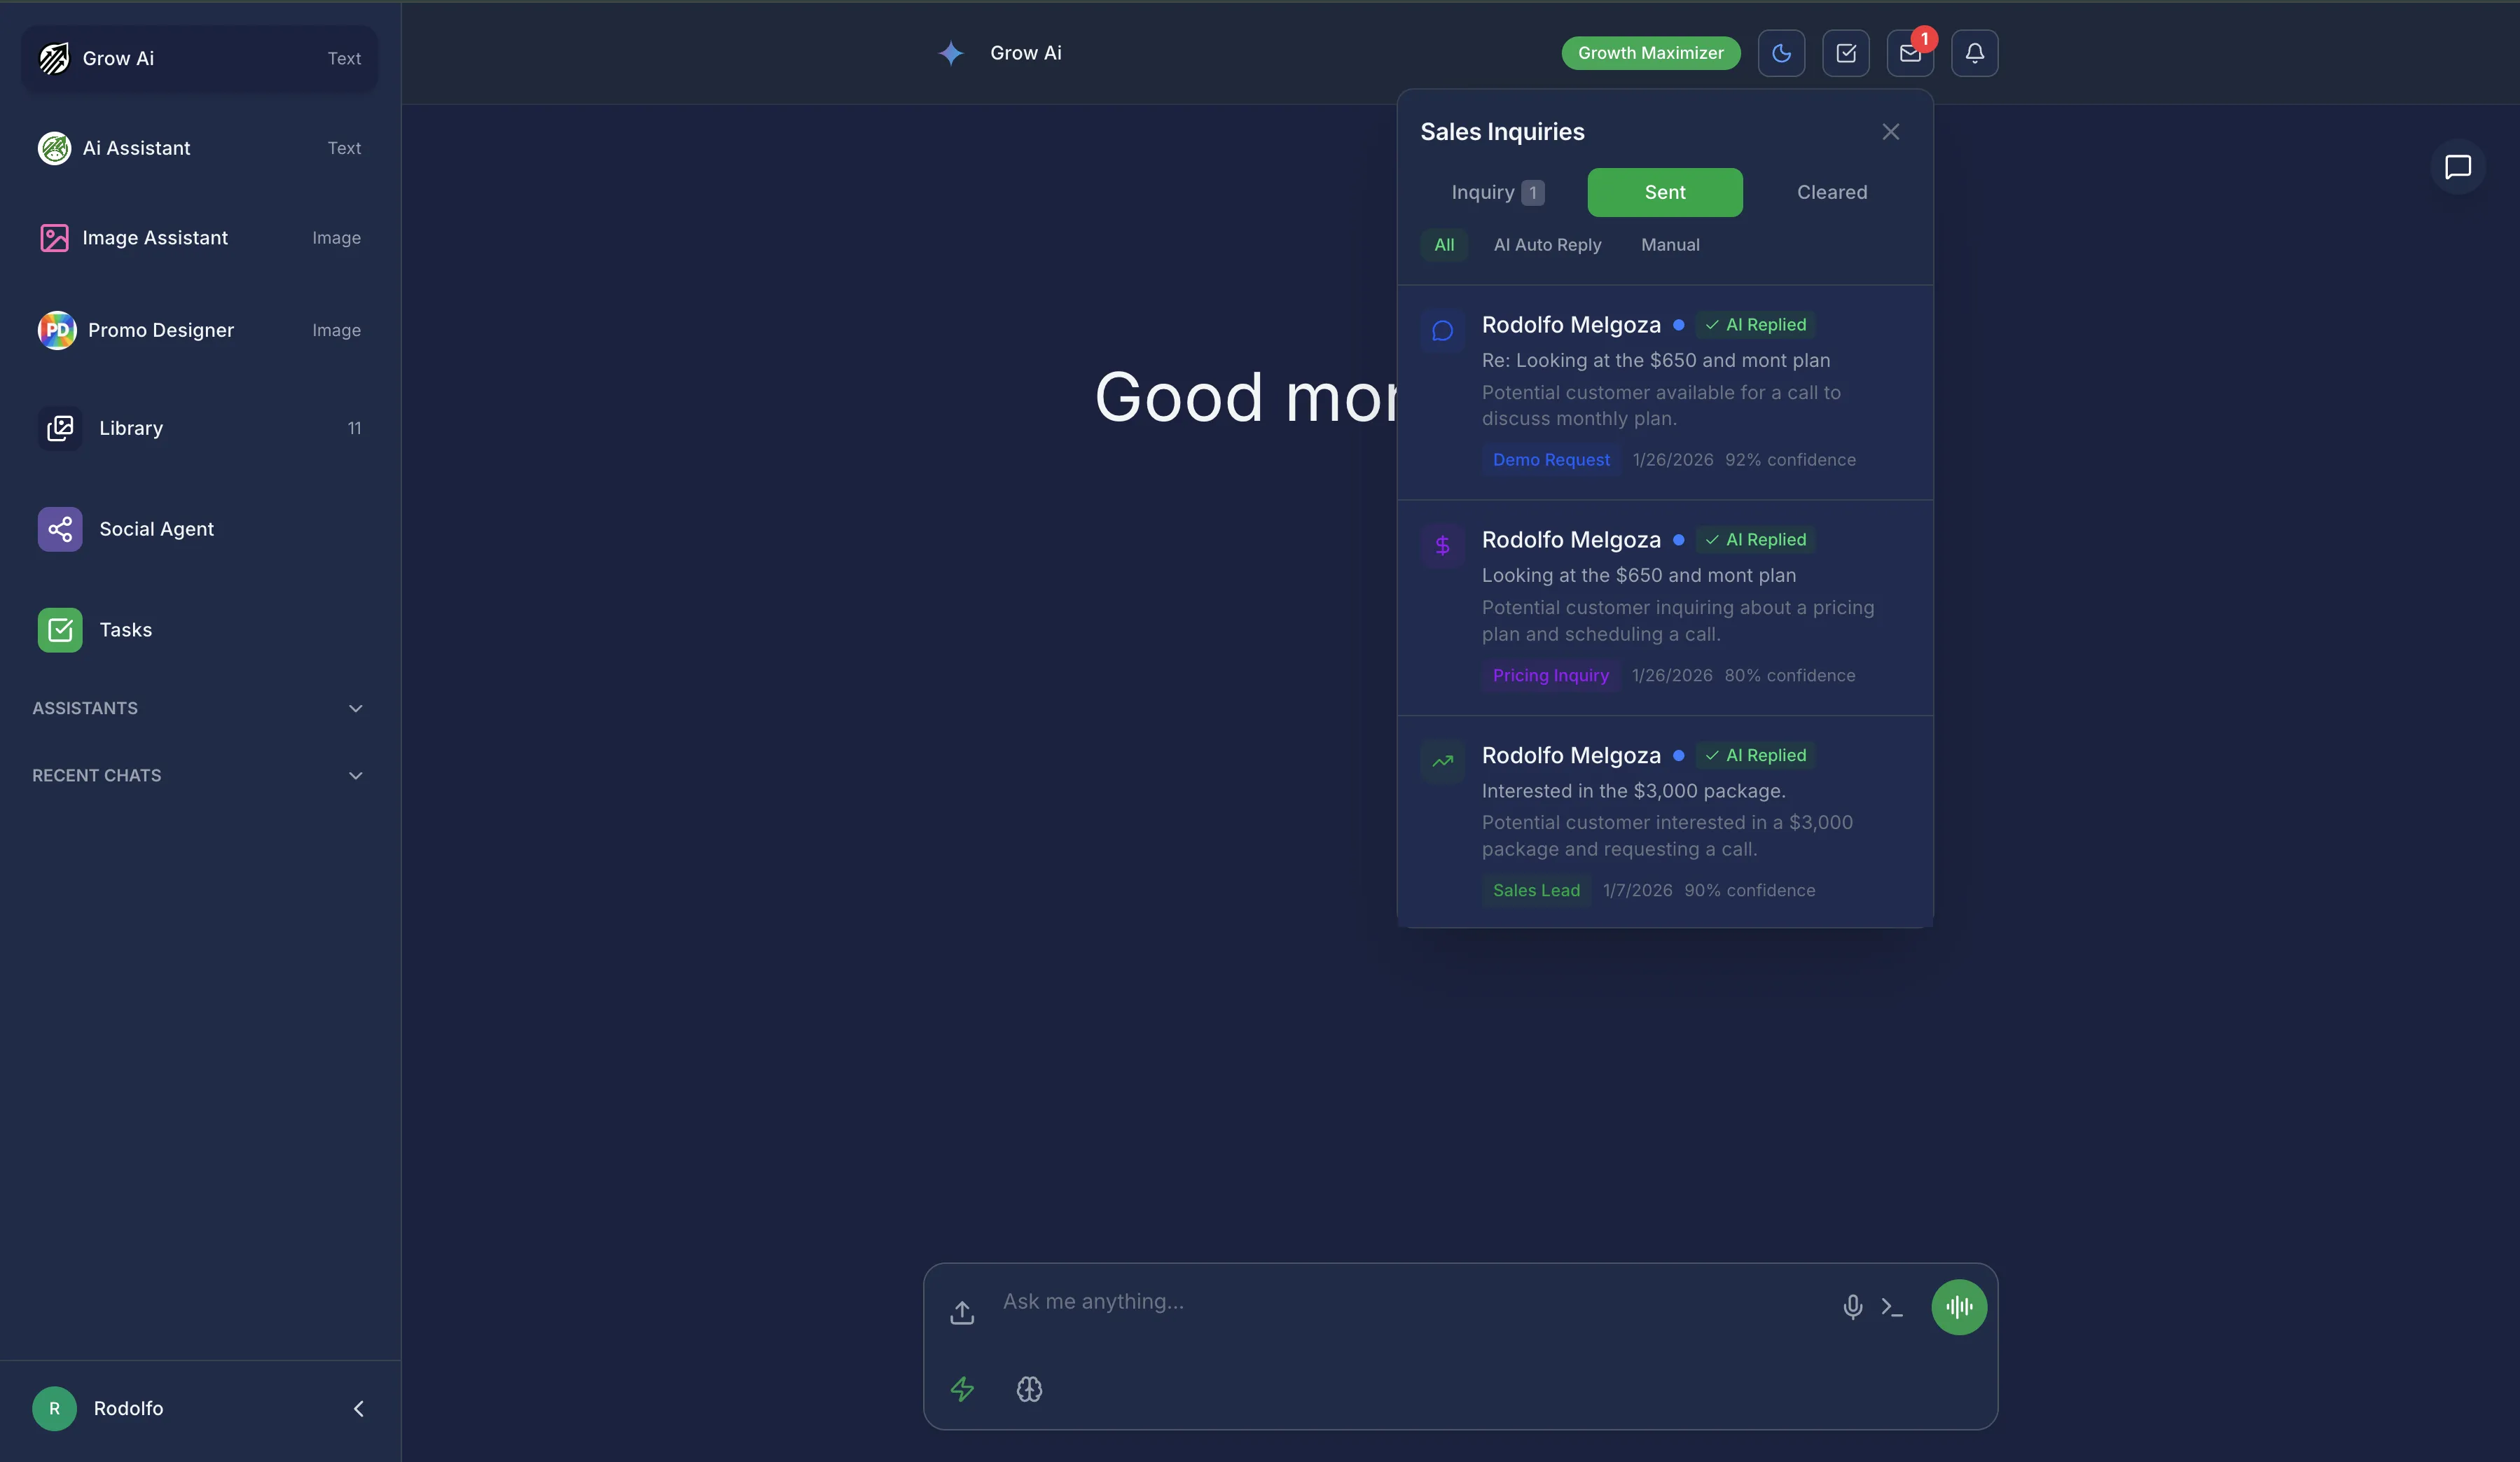The height and width of the screenshot is (1462, 2520).
Task: Open the tasks checklist icon in header
Action: [x=1845, y=53]
